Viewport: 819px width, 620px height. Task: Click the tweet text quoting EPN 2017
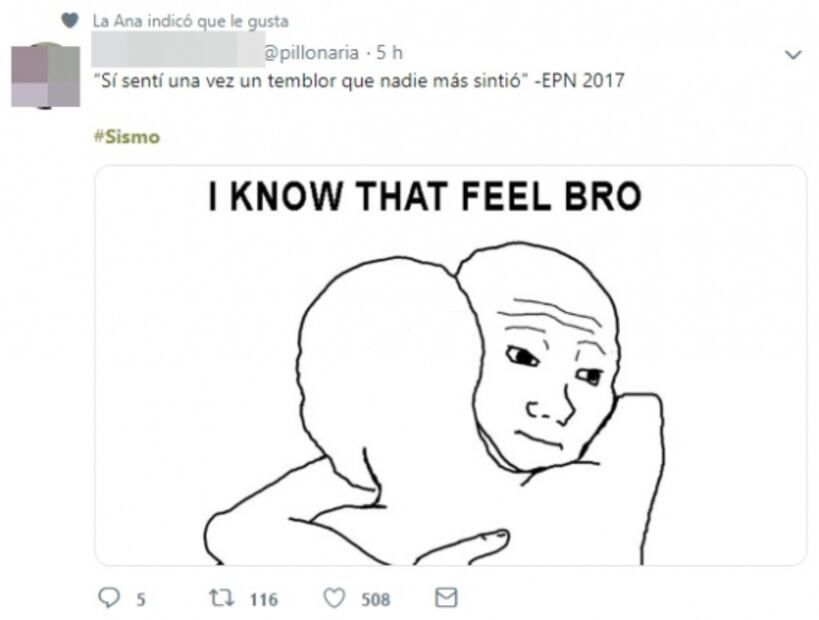(x=359, y=81)
